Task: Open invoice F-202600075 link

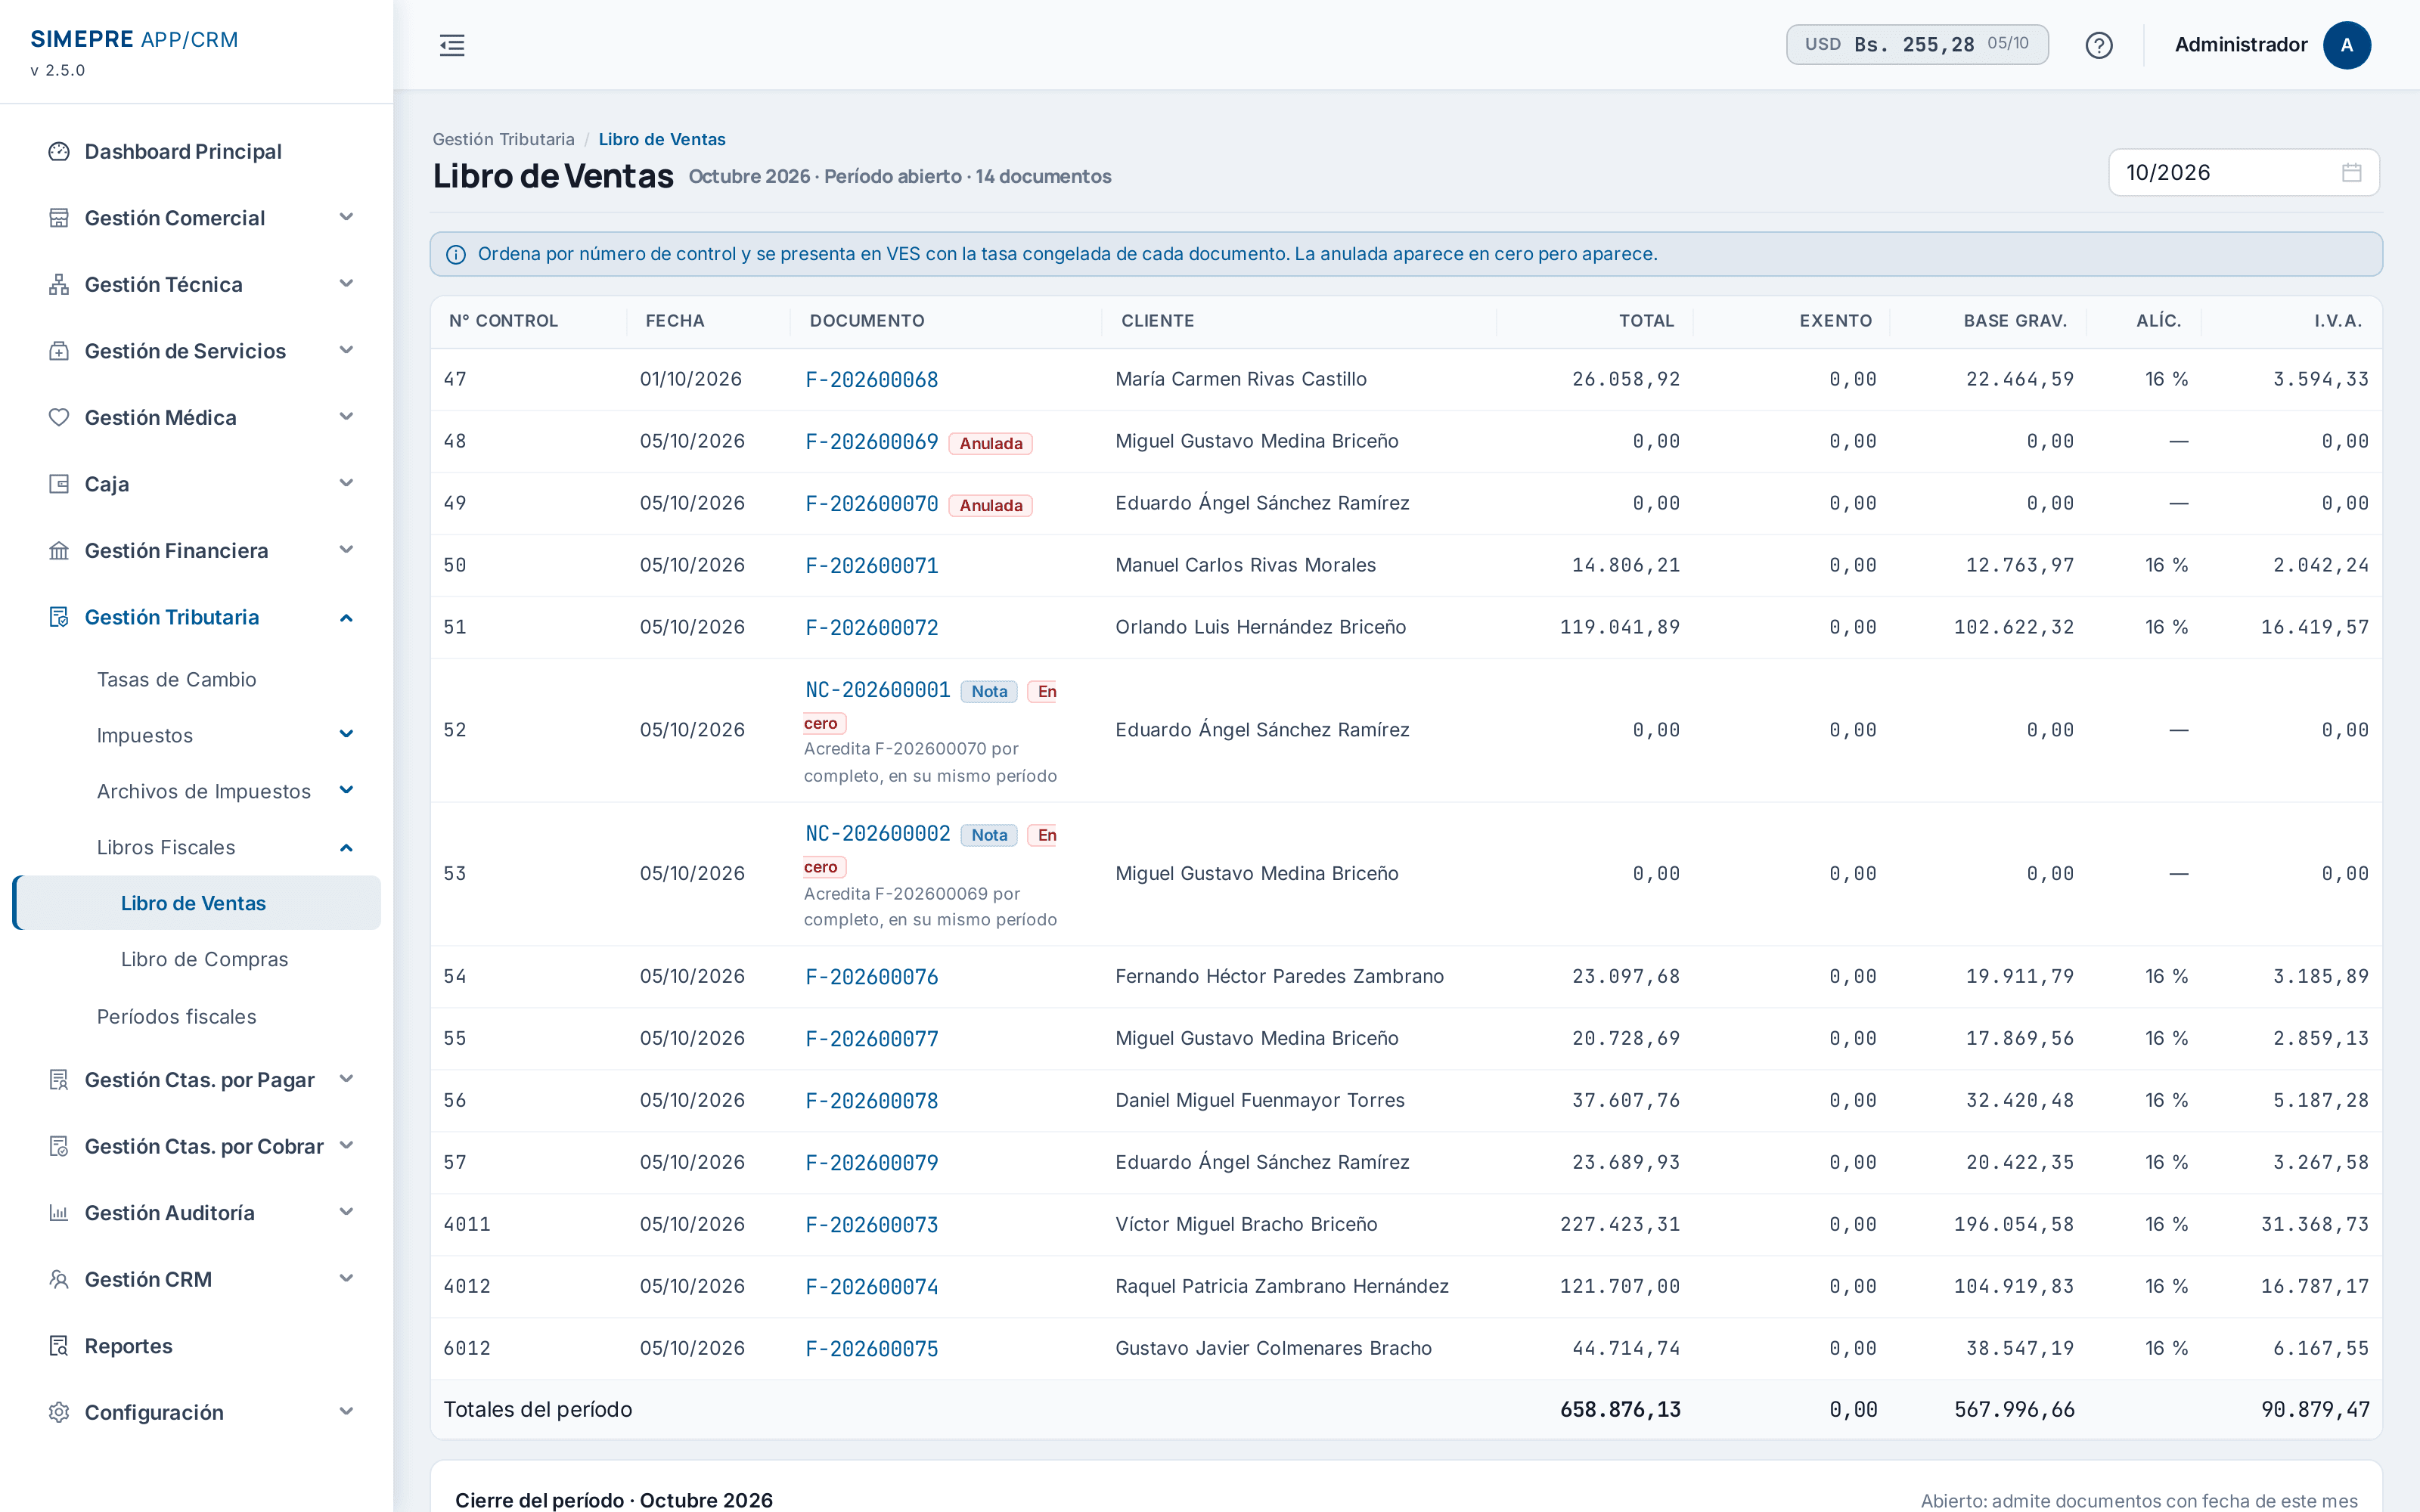Action: click(x=872, y=1348)
